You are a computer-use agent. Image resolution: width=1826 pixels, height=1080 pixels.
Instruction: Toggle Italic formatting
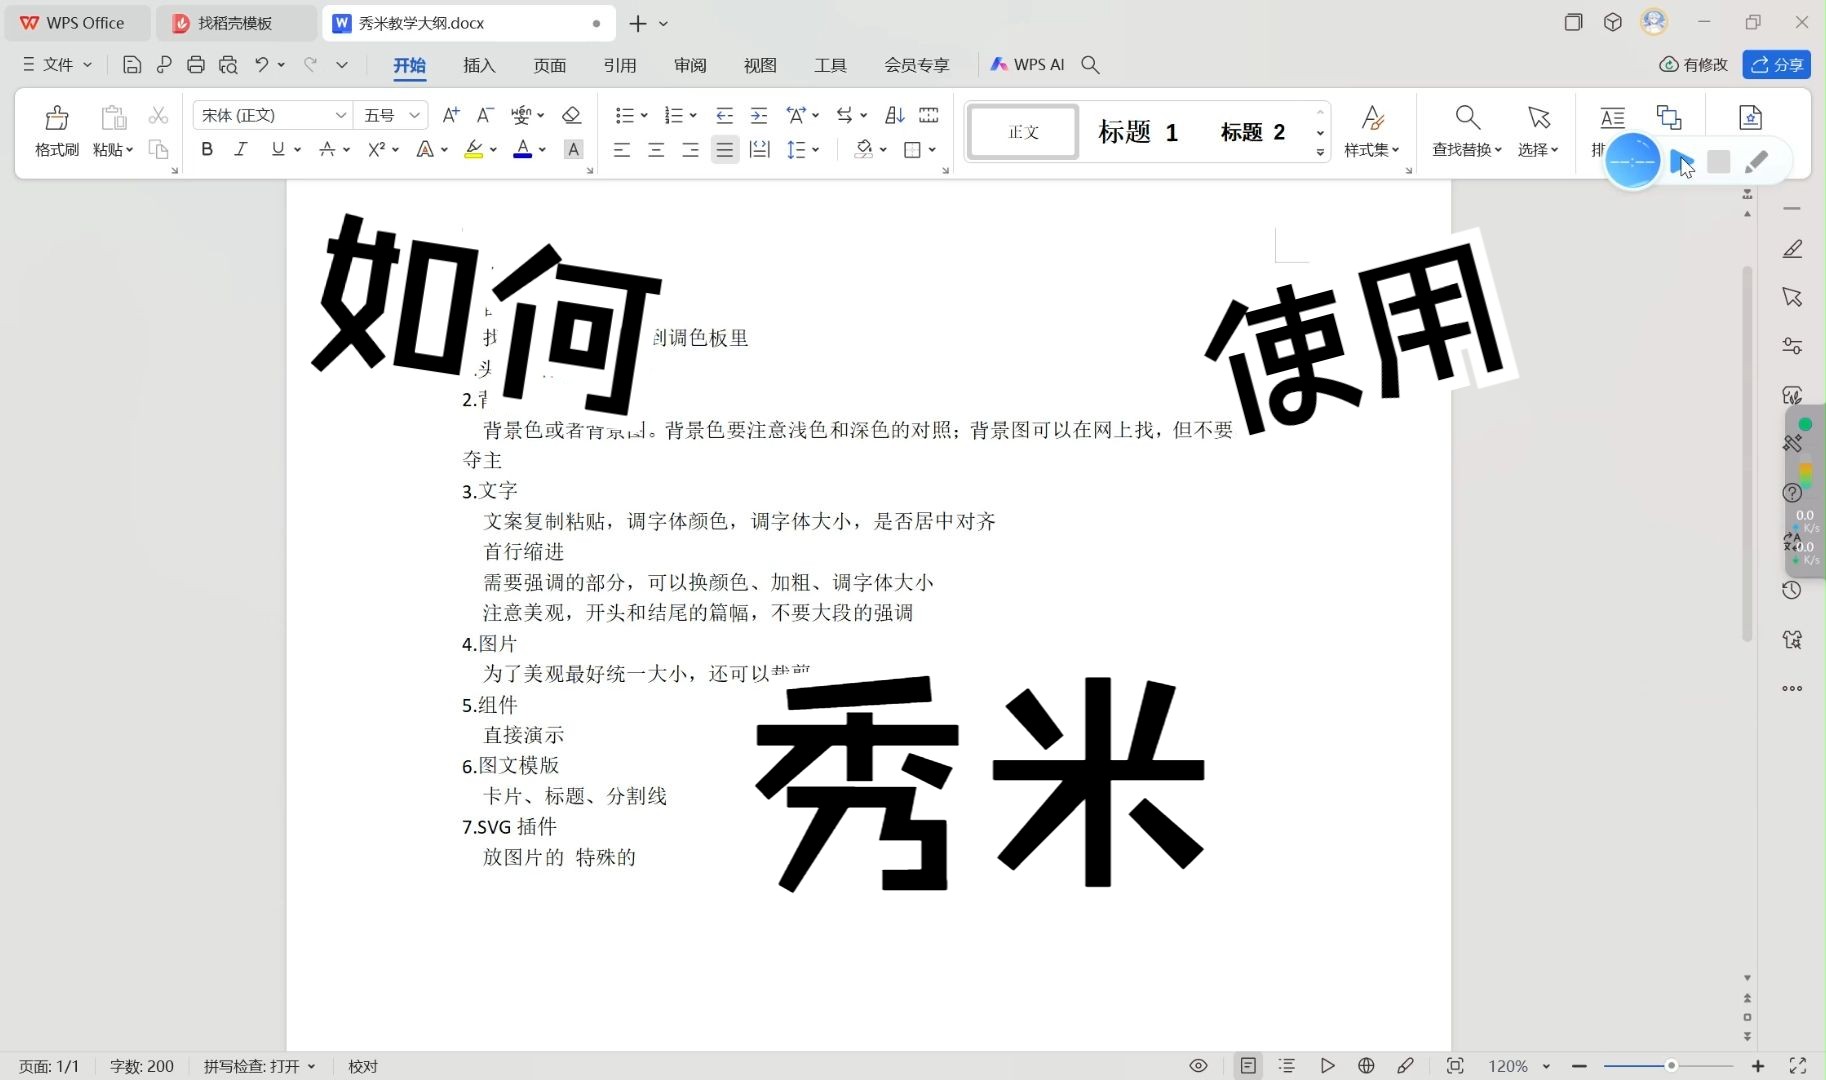coord(241,149)
